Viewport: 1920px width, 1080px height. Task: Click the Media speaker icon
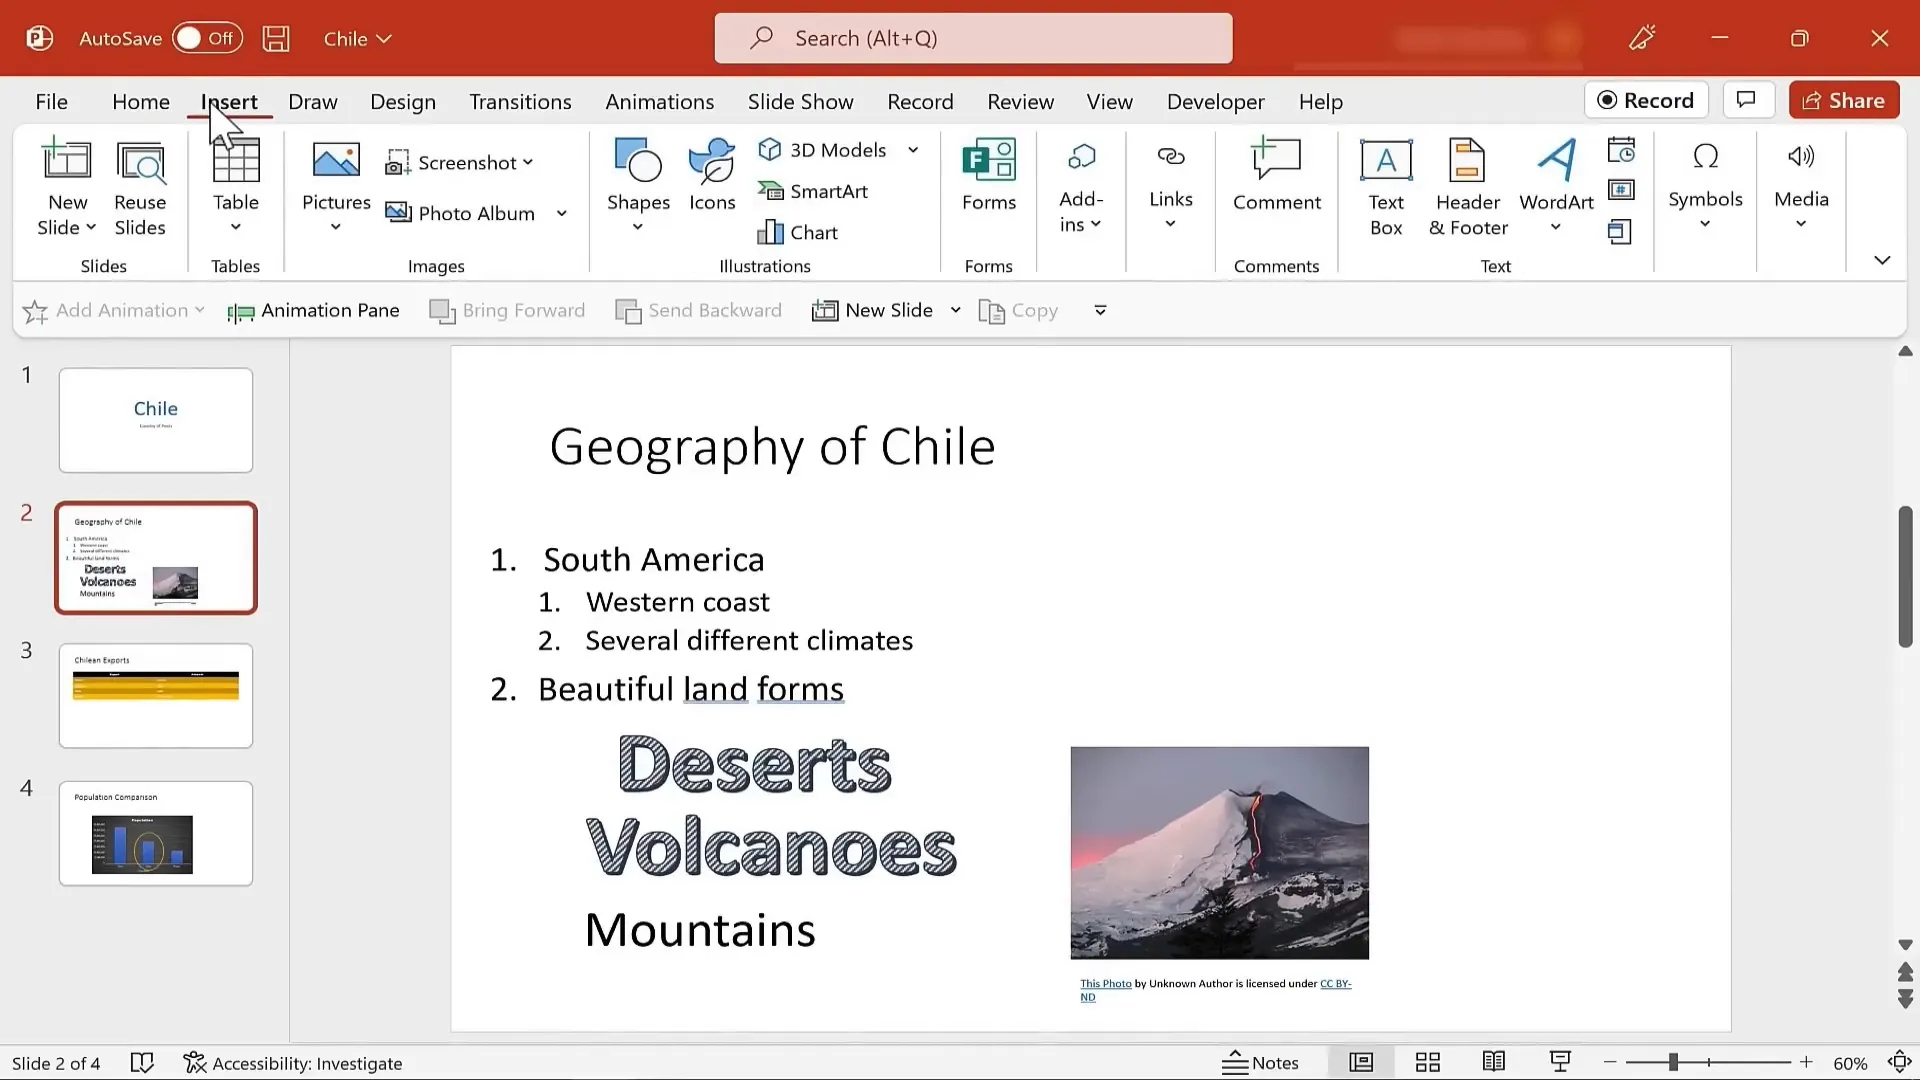(x=1801, y=156)
